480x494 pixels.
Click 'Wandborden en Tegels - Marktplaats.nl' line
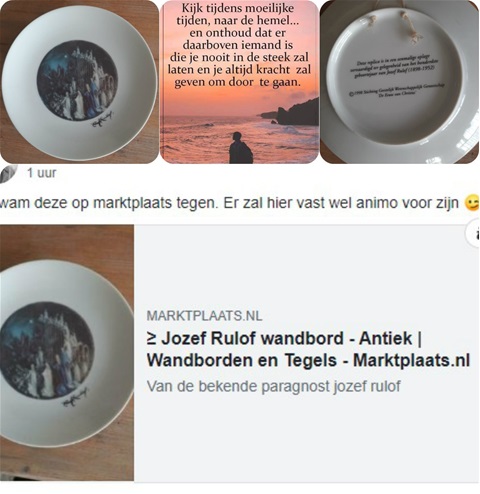(x=308, y=360)
